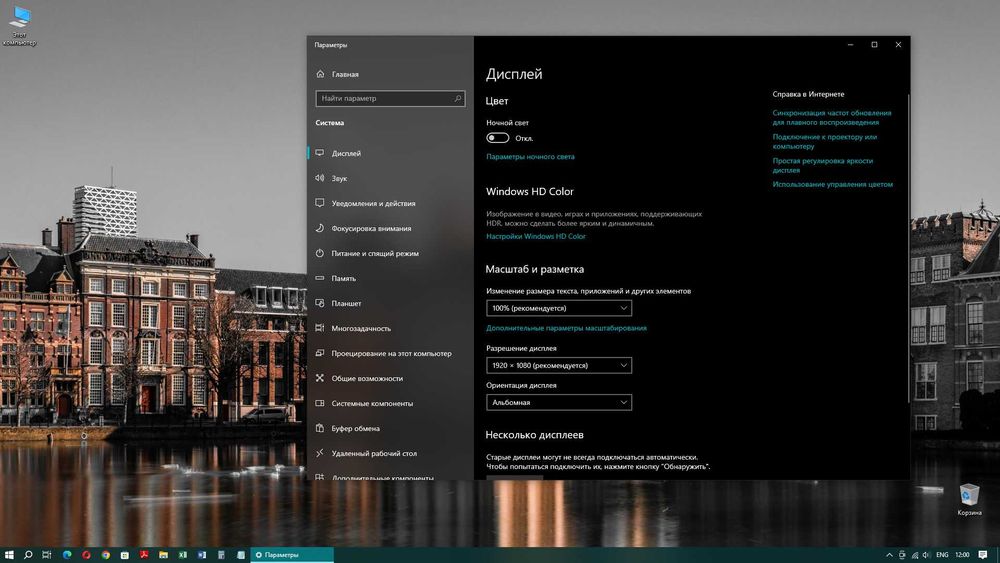Click the network icon in system tray

point(915,555)
